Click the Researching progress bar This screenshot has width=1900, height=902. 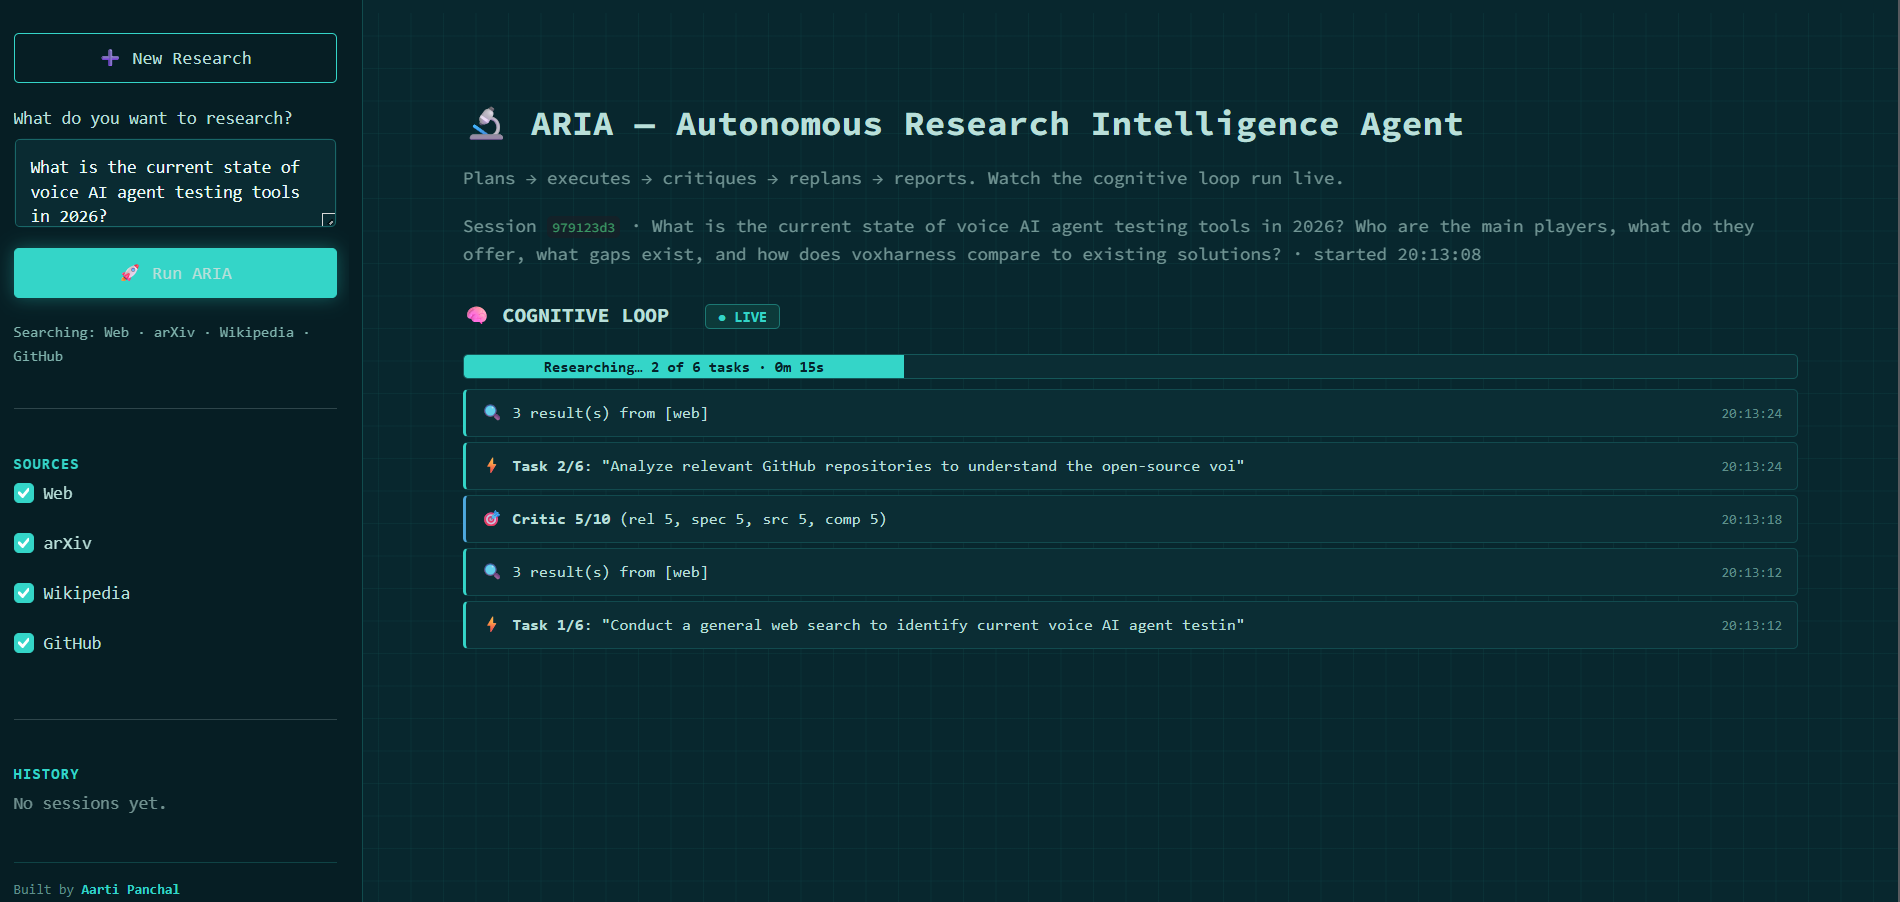pyautogui.click(x=1130, y=367)
